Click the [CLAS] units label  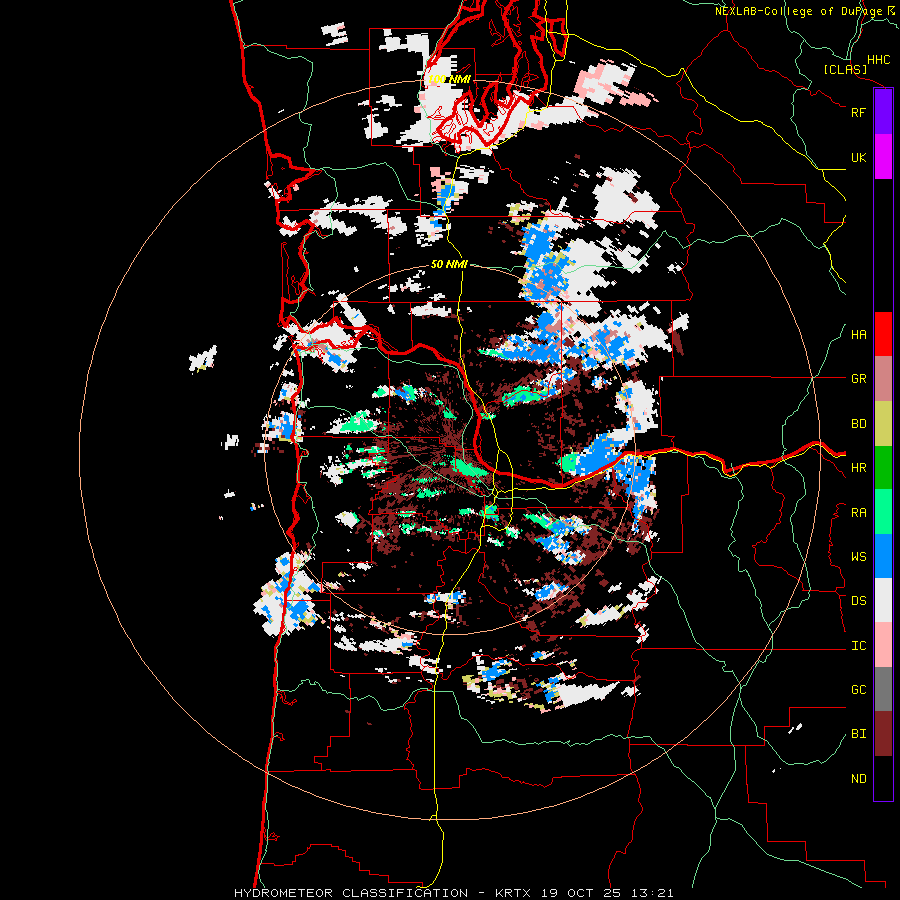coord(845,70)
